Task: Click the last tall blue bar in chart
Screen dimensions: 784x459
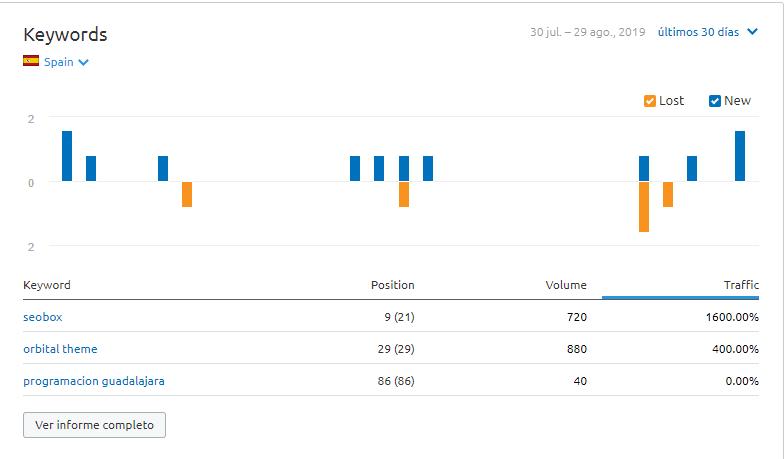Action: click(740, 156)
